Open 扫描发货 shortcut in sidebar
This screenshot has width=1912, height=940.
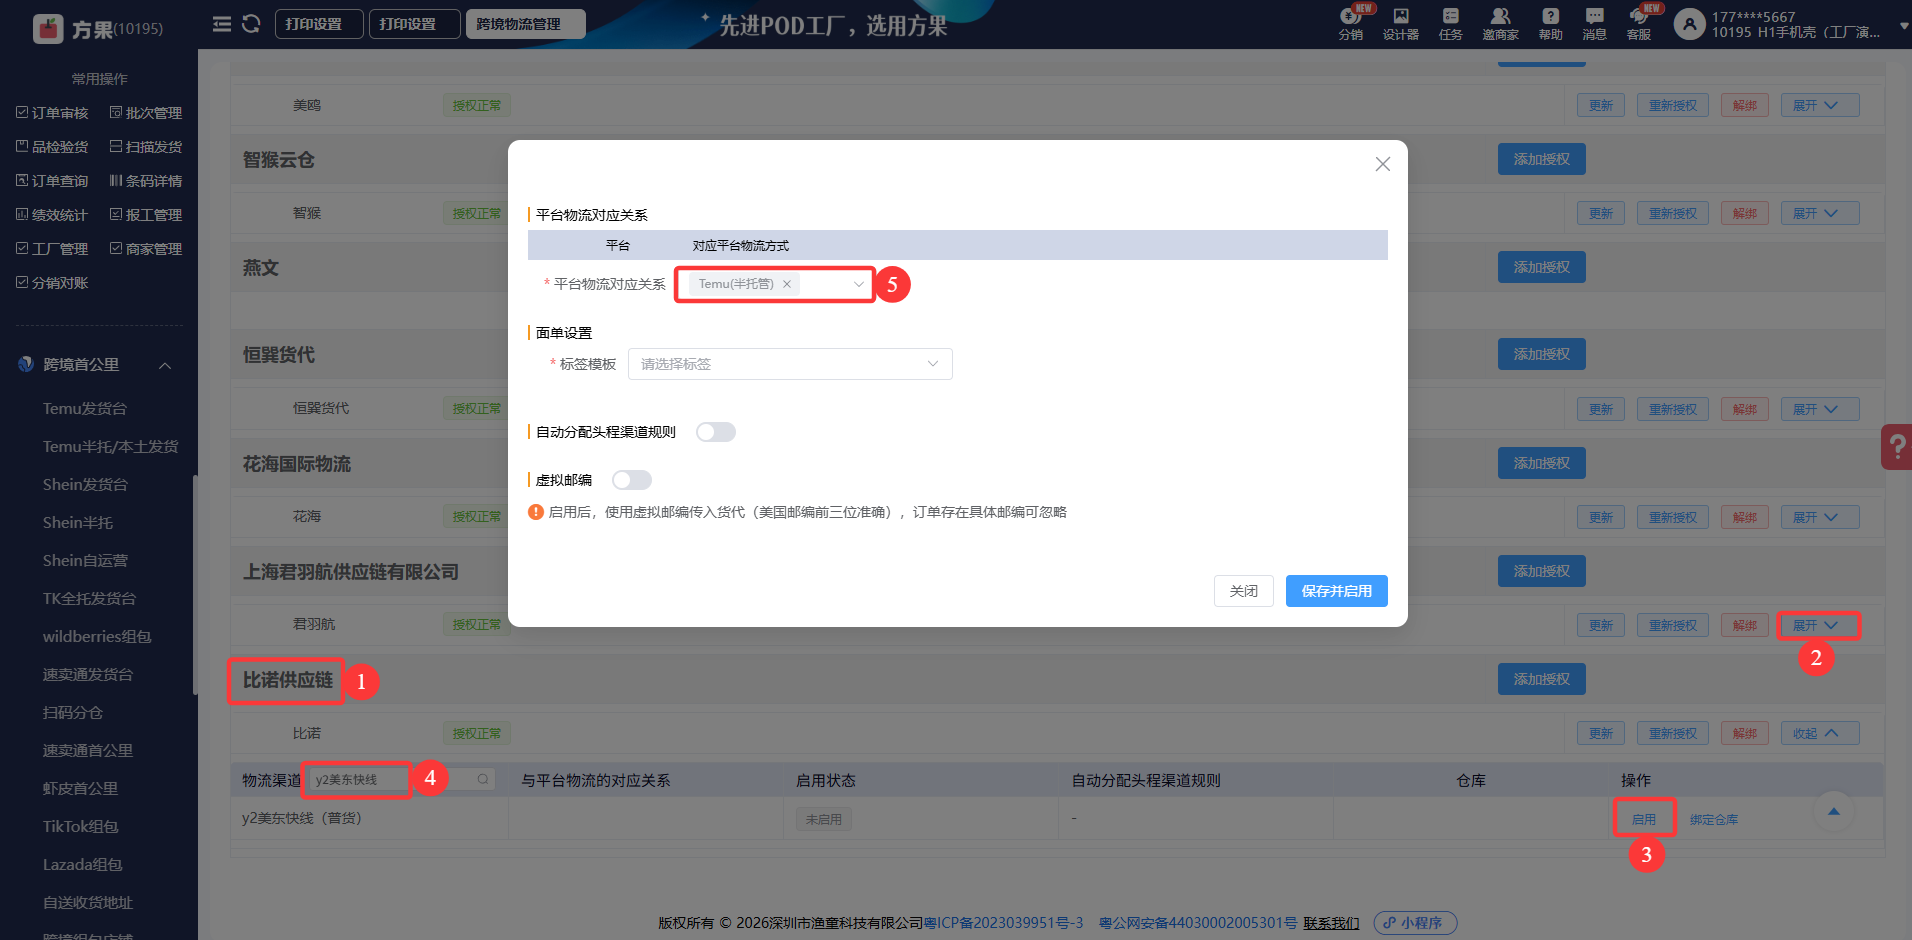coord(146,147)
